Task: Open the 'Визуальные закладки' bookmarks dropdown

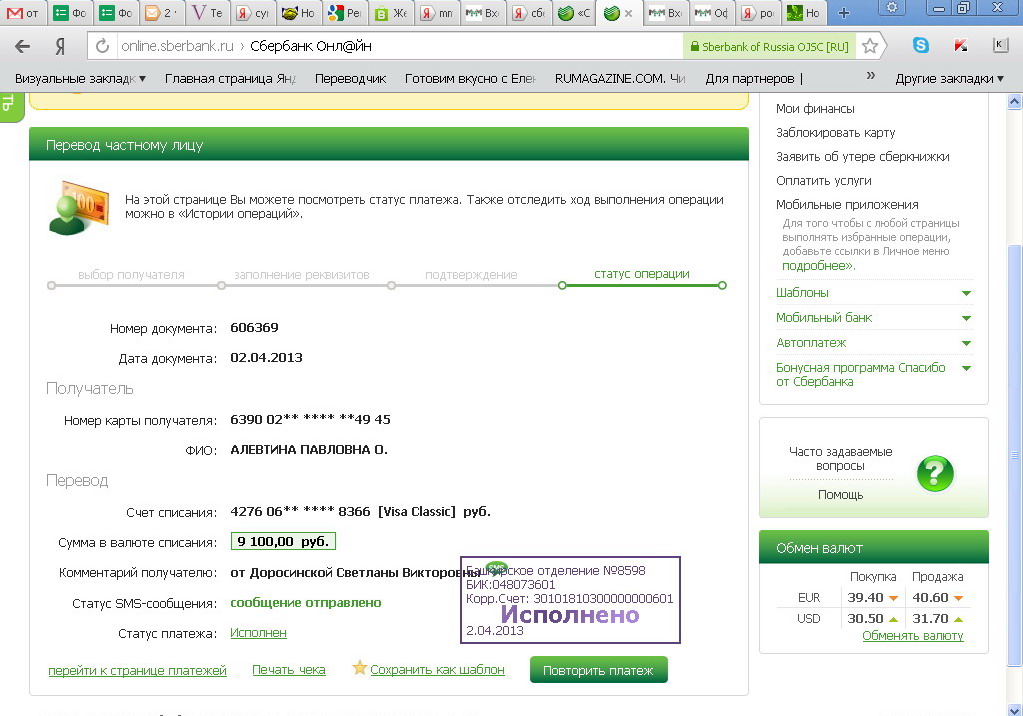Action: pyautogui.click(x=80, y=79)
